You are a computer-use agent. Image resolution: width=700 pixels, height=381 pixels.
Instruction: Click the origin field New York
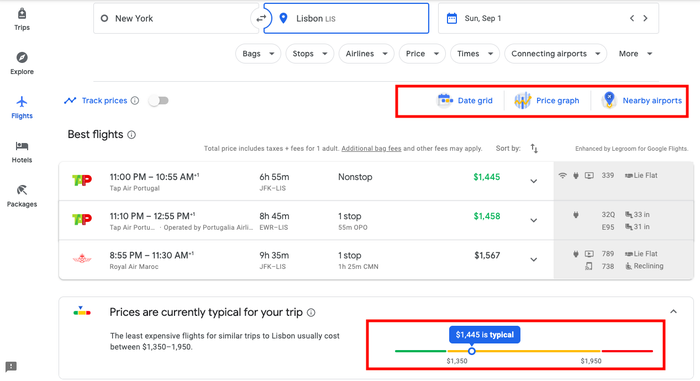coord(176,18)
